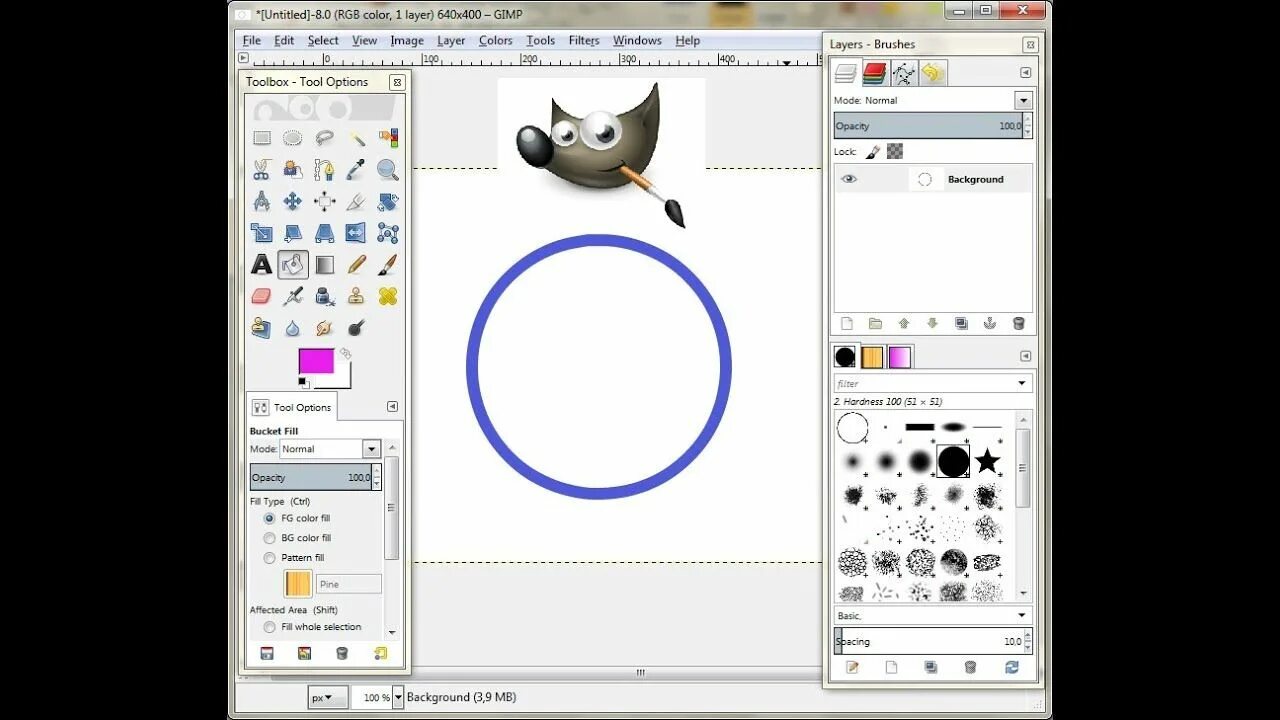Select the Blend gradient tool
The image size is (1280, 720).
coord(325,264)
